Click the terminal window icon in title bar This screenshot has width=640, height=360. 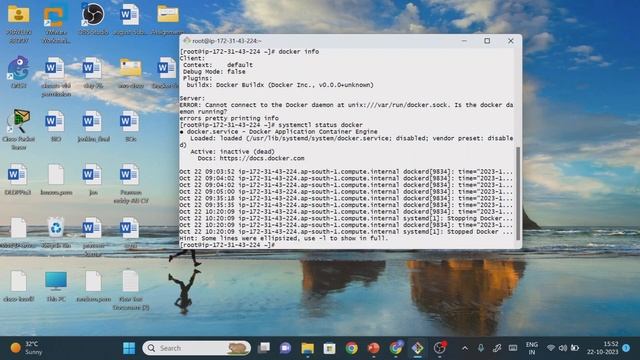(x=187, y=40)
